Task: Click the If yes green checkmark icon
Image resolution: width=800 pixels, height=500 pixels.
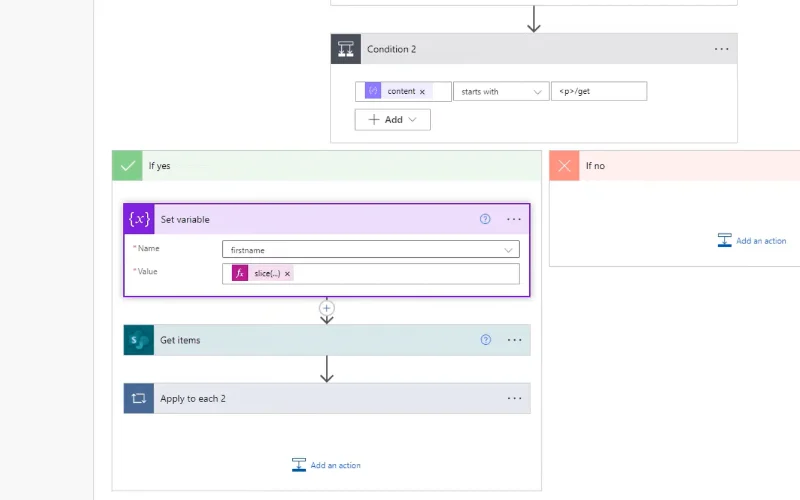Action: (128, 166)
